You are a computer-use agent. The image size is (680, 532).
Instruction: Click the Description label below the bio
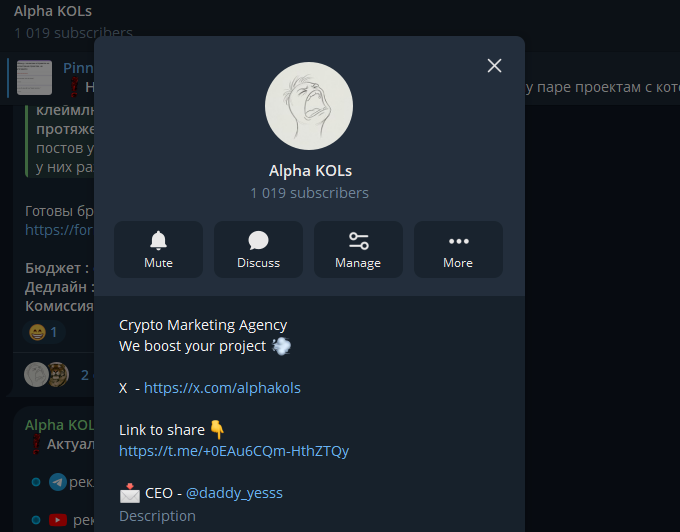coord(157,516)
